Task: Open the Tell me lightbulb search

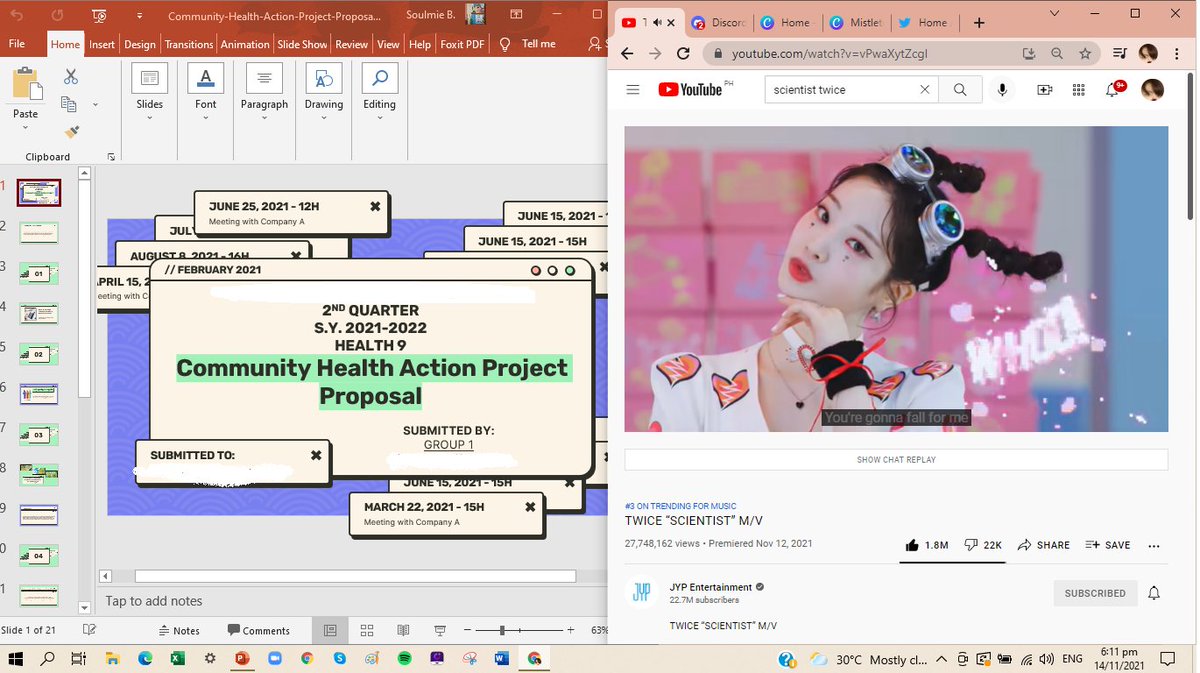Action: (x=505, y=44)
